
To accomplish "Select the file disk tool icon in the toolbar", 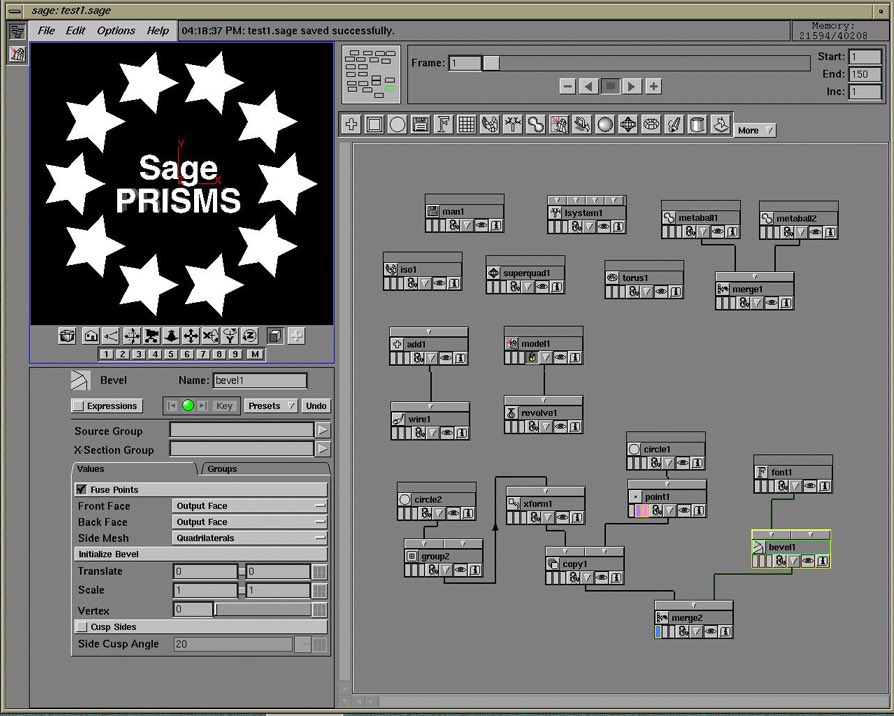I will [x=421, y=124].
